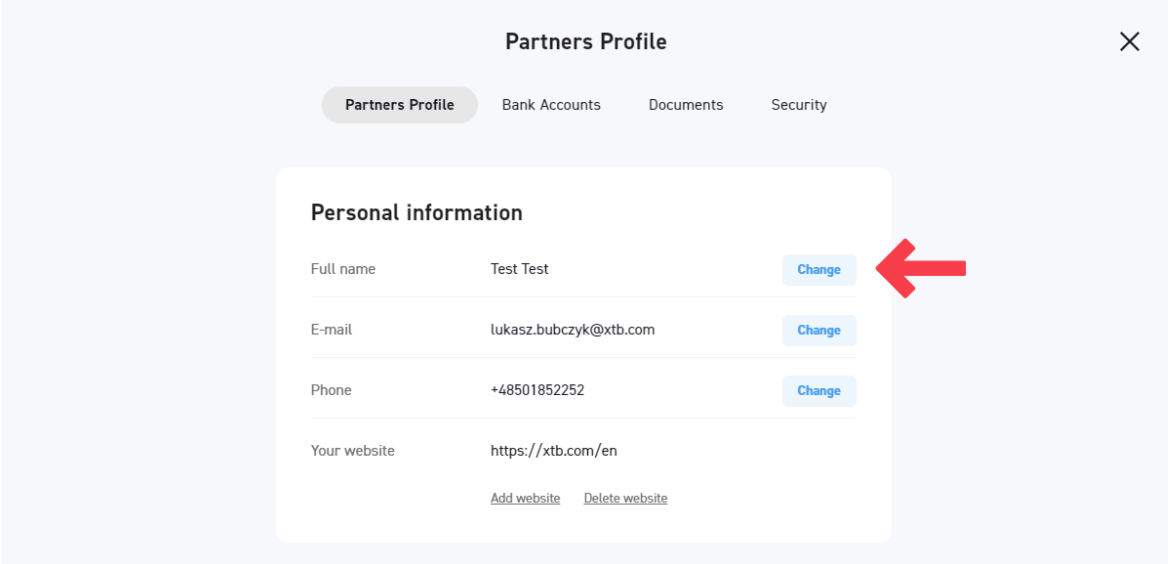
Task: Switch to the Bank Accounts tab
Action: [551, 105]
